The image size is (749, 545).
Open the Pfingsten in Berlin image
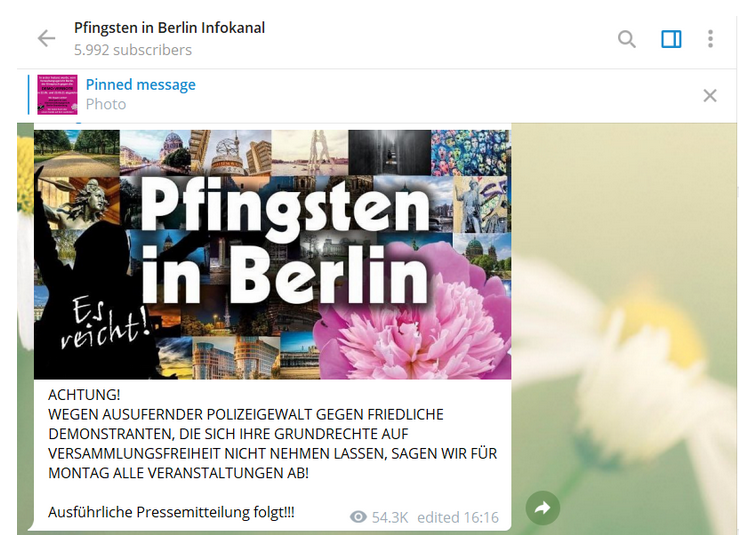272,255
